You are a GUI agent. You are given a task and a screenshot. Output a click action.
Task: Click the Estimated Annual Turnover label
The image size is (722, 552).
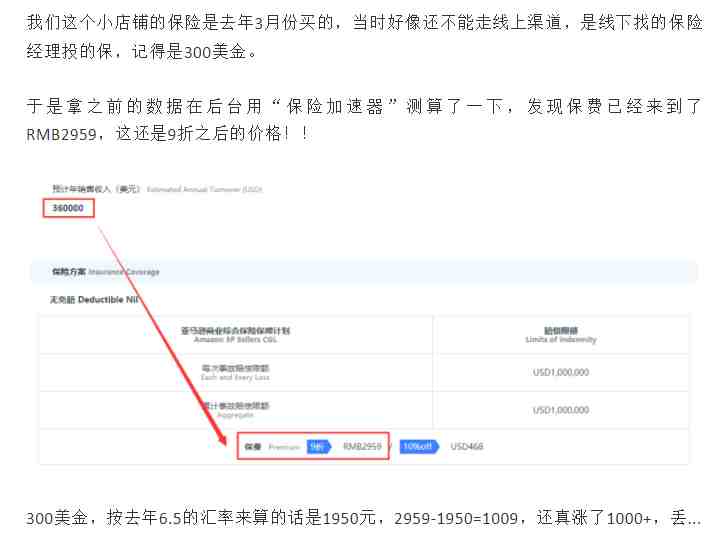(157, 189)
